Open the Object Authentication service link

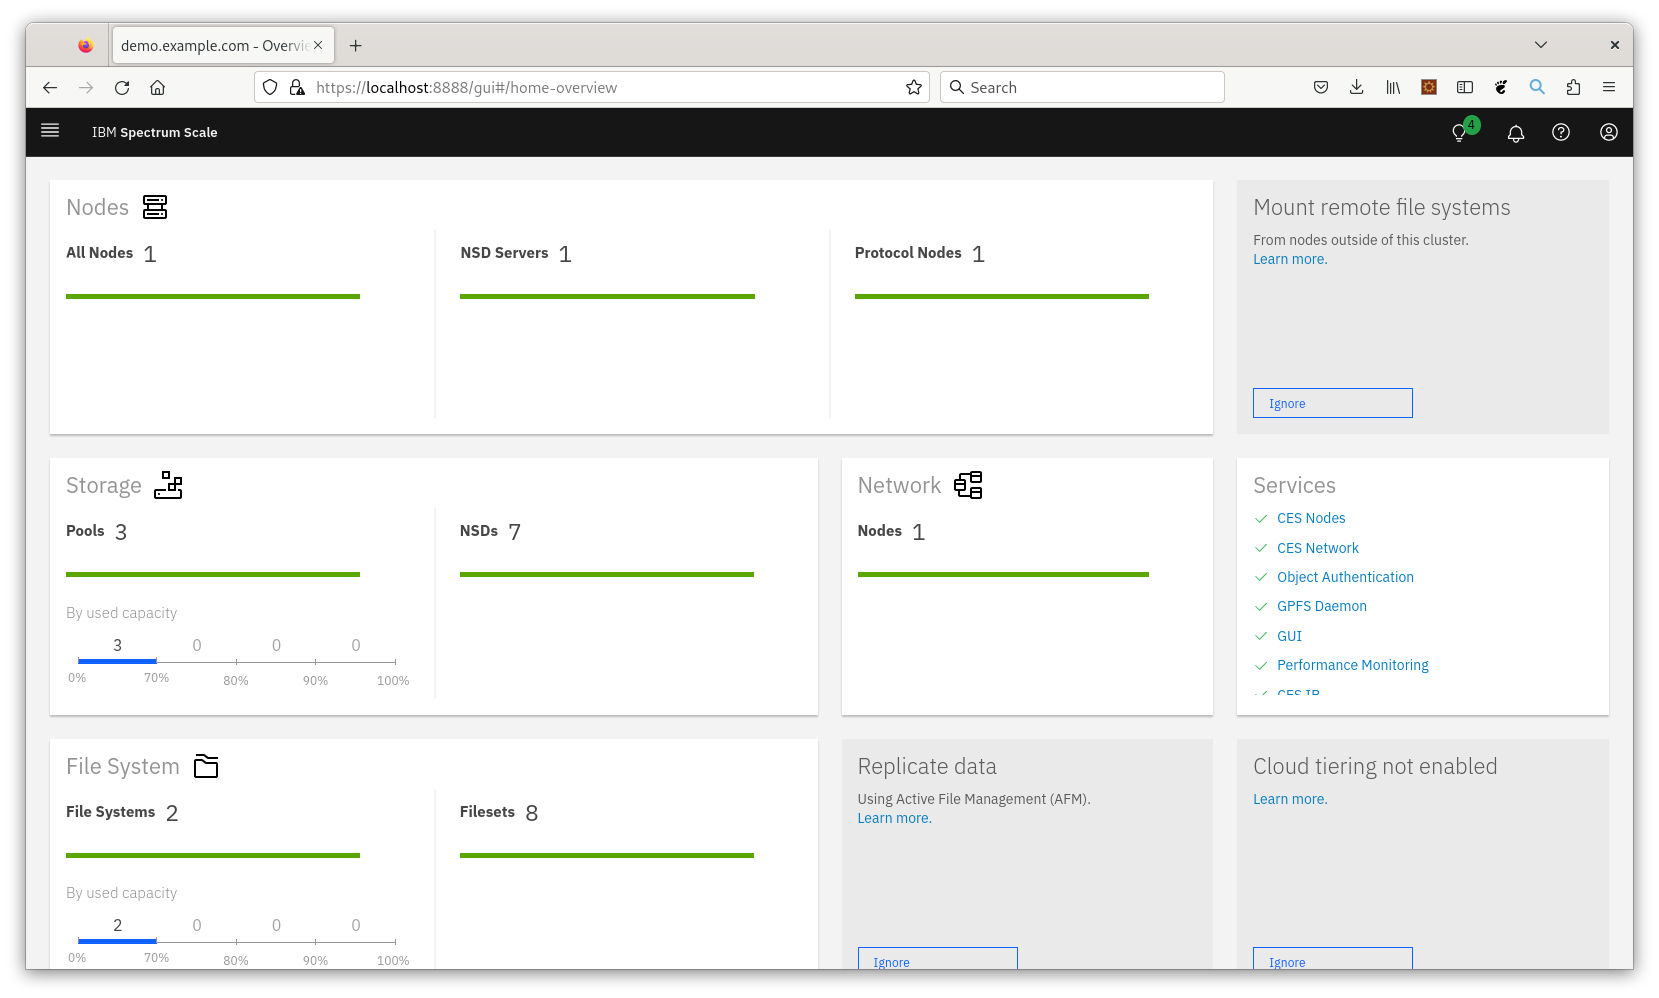point(1345,577)
